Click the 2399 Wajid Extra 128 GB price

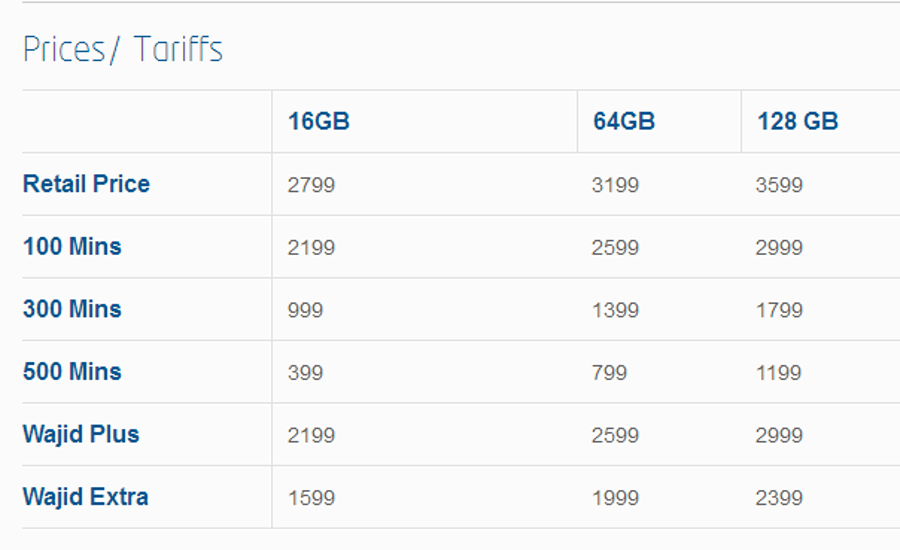coord(779,498)
